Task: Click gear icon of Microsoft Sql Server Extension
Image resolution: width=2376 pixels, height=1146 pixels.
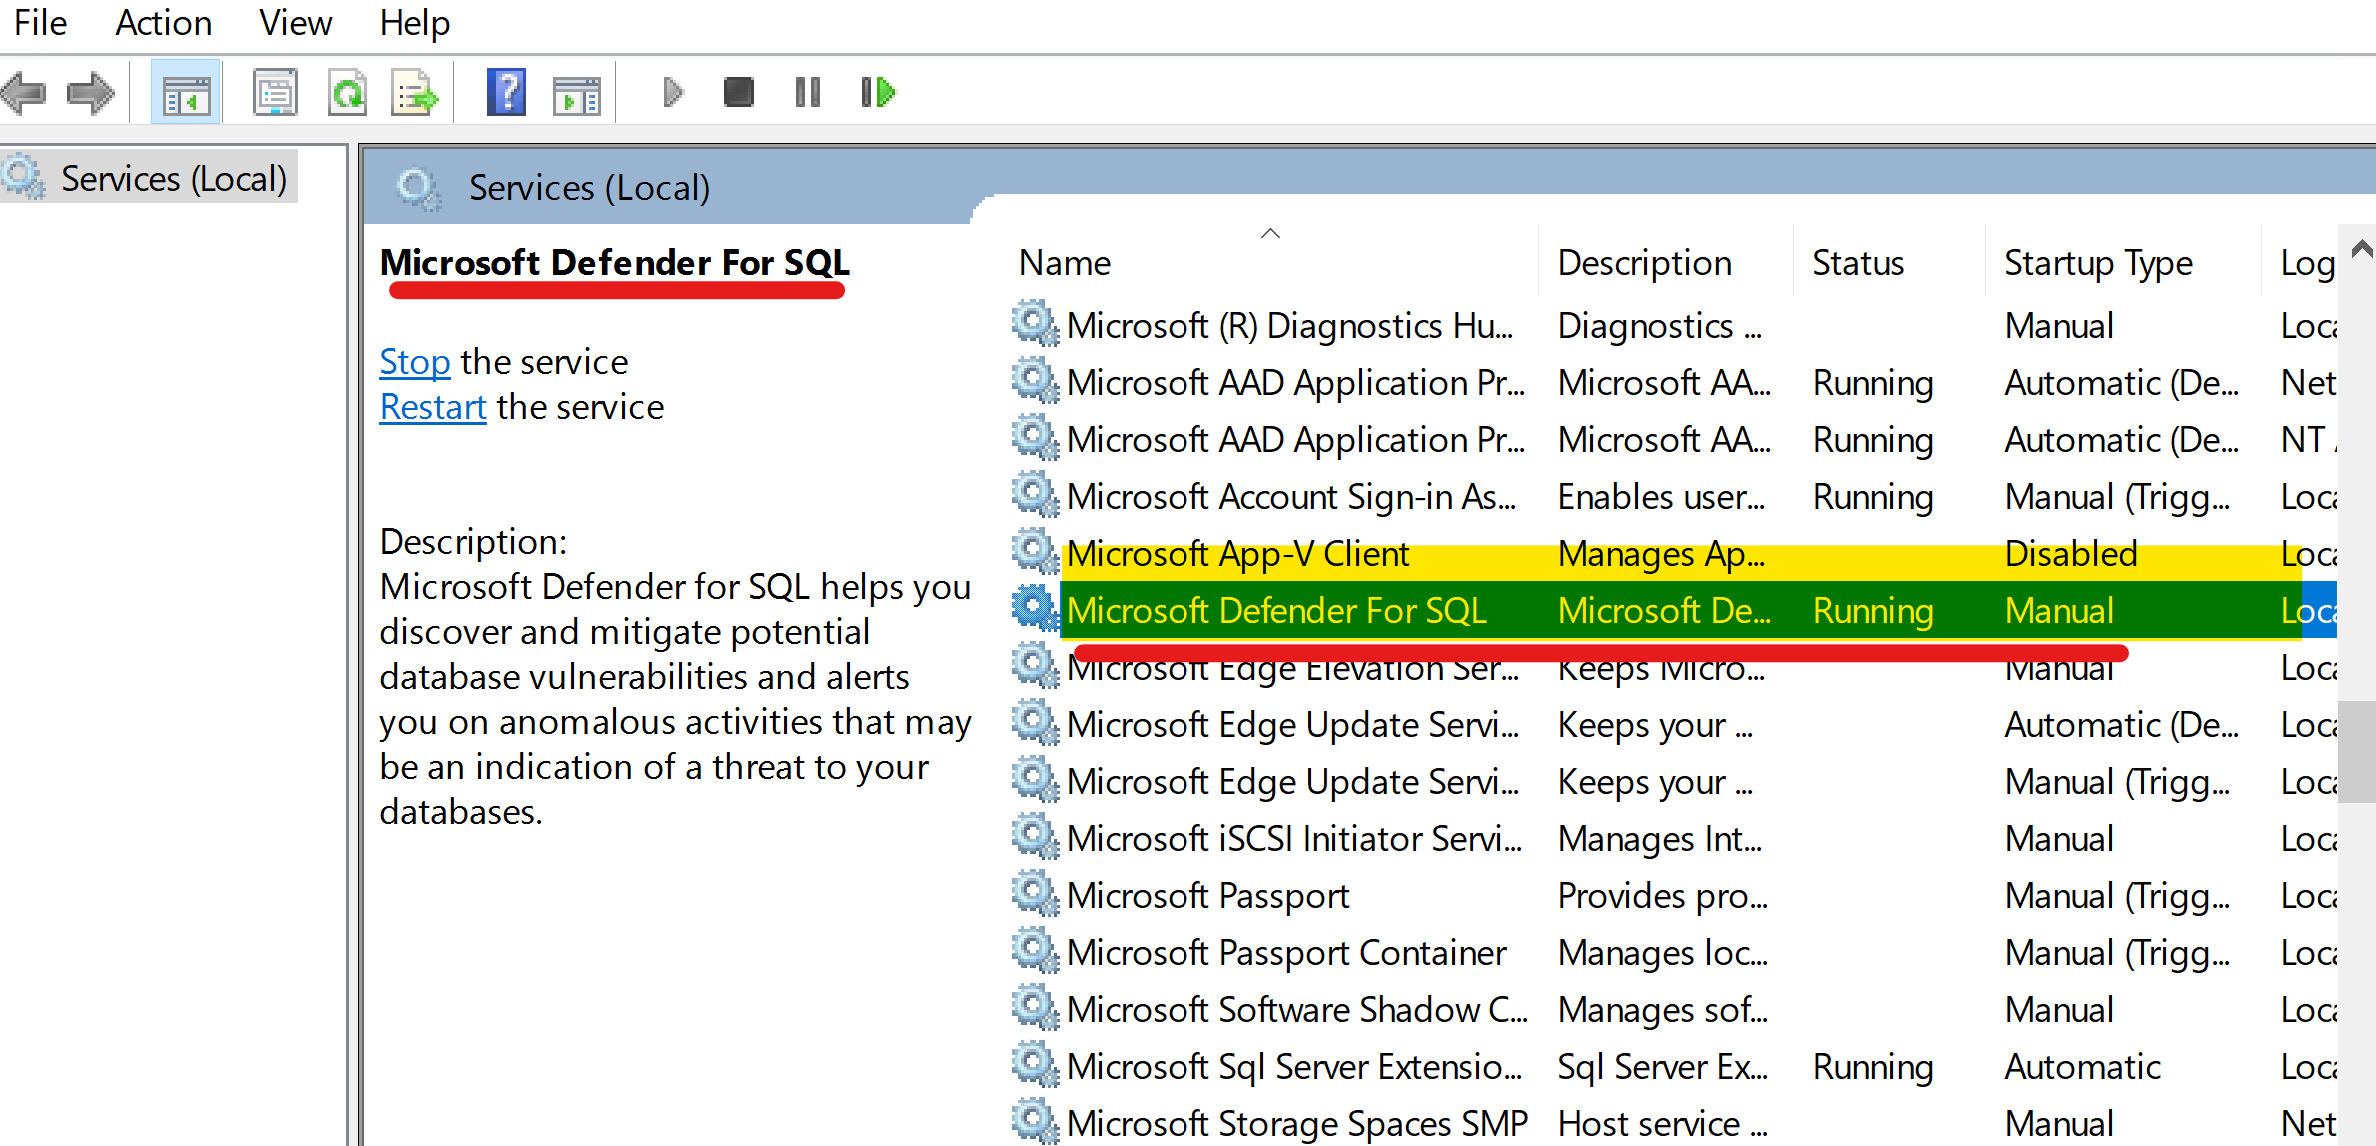Action: pos(1035,1065)
